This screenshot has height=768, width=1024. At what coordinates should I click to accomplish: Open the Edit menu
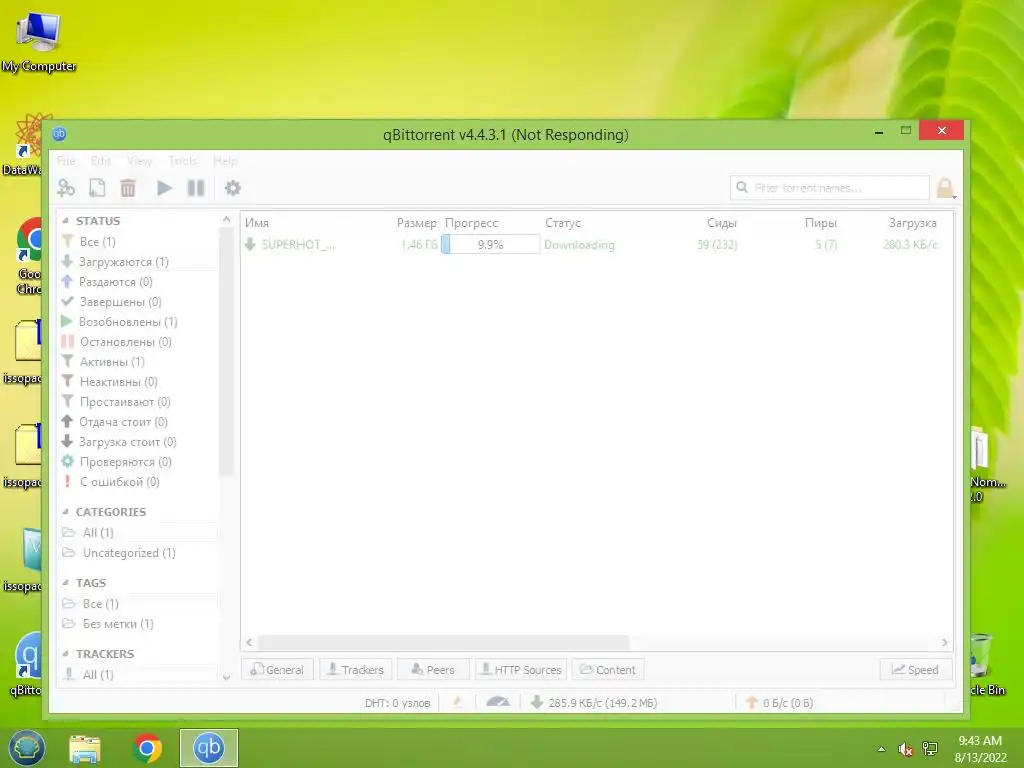[101, 161]
